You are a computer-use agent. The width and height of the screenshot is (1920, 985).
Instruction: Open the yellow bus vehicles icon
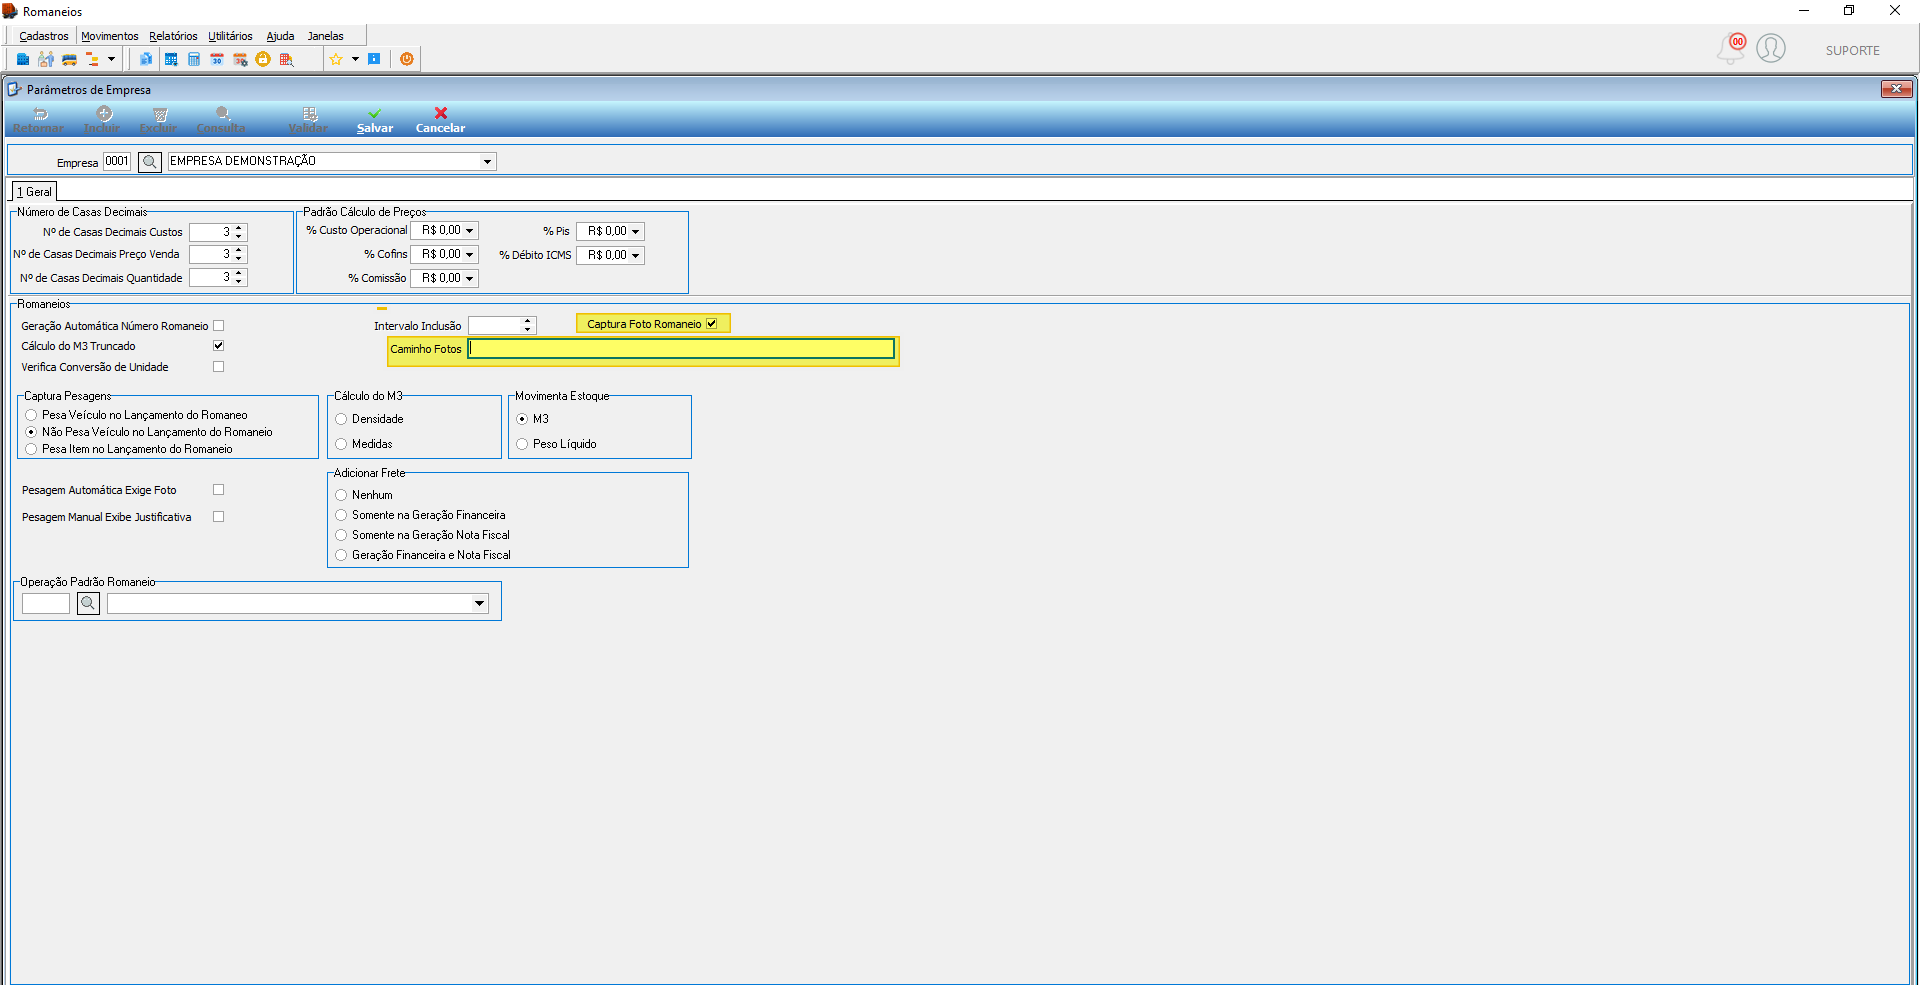pyautogui.click(x=69, y=59)
